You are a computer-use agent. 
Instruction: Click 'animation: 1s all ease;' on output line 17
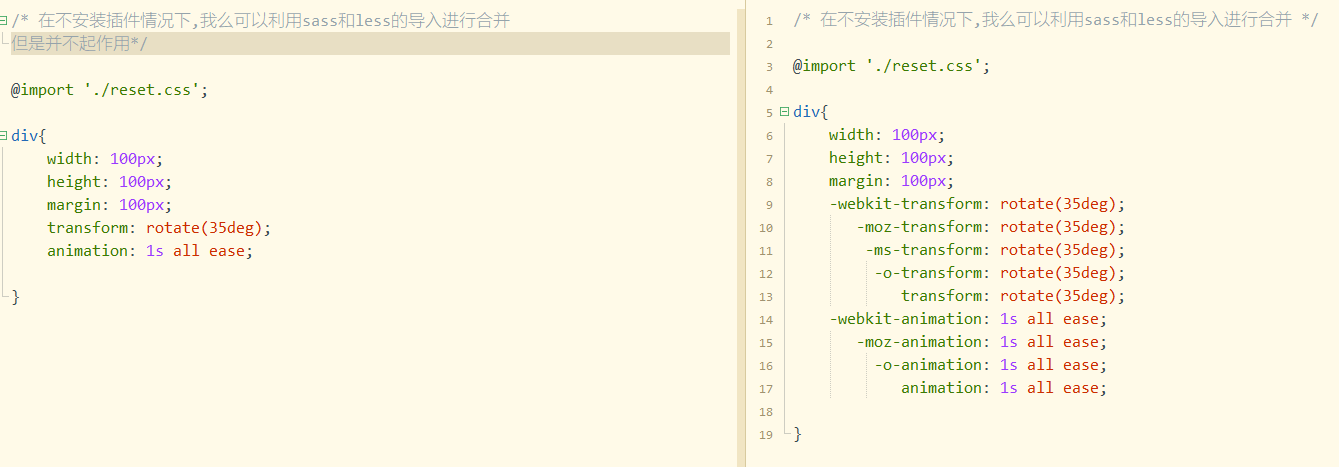1004,388
